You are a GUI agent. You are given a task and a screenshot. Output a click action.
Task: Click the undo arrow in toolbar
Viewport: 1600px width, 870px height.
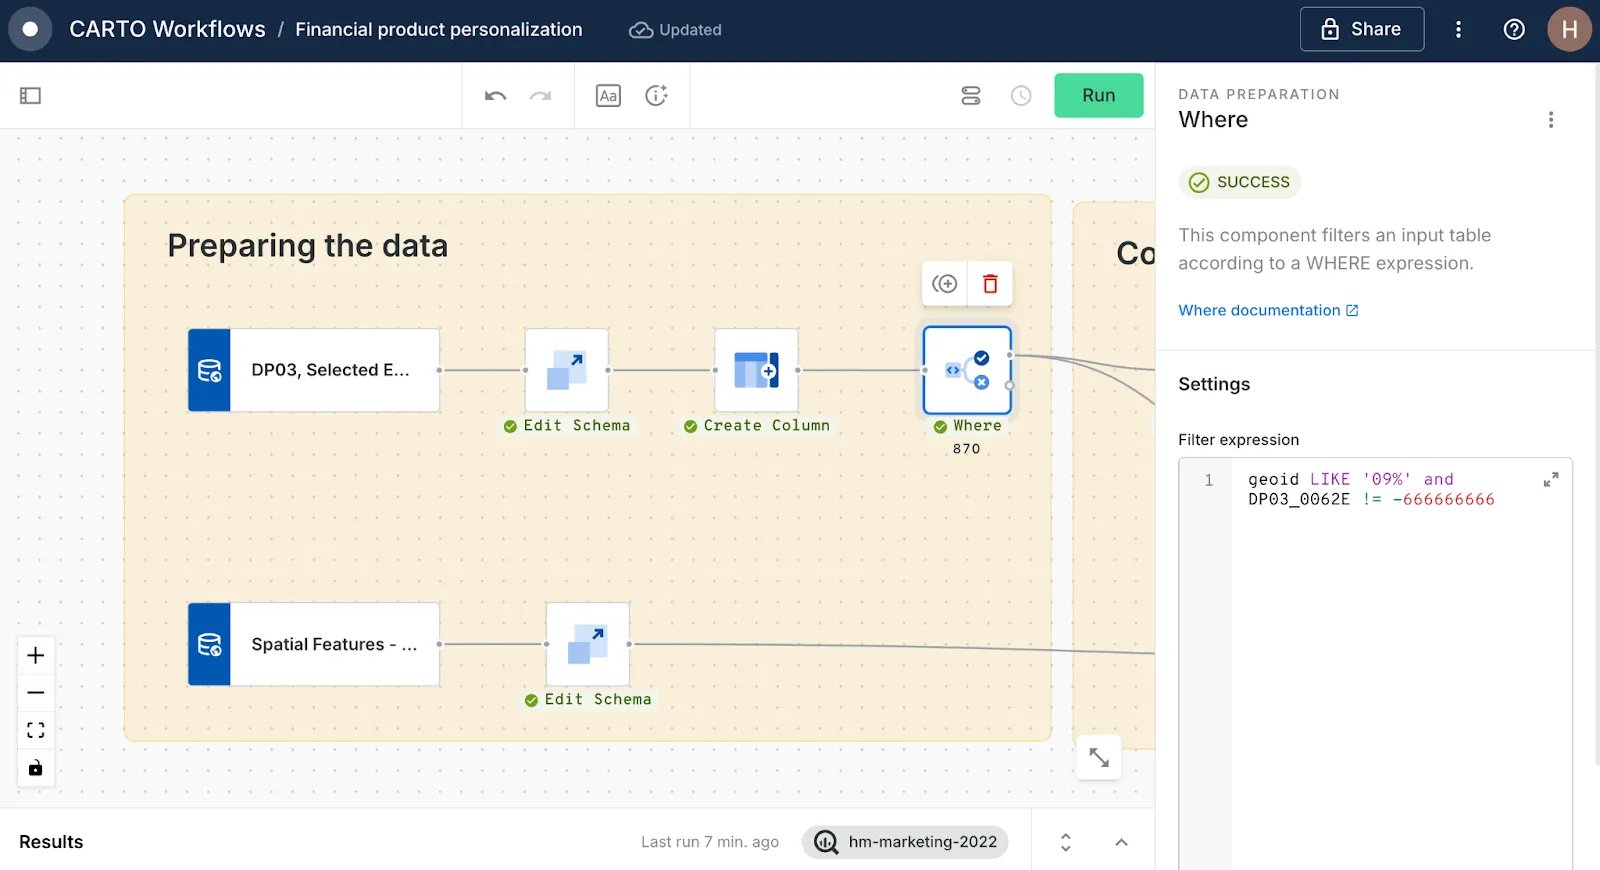(495, 96)
